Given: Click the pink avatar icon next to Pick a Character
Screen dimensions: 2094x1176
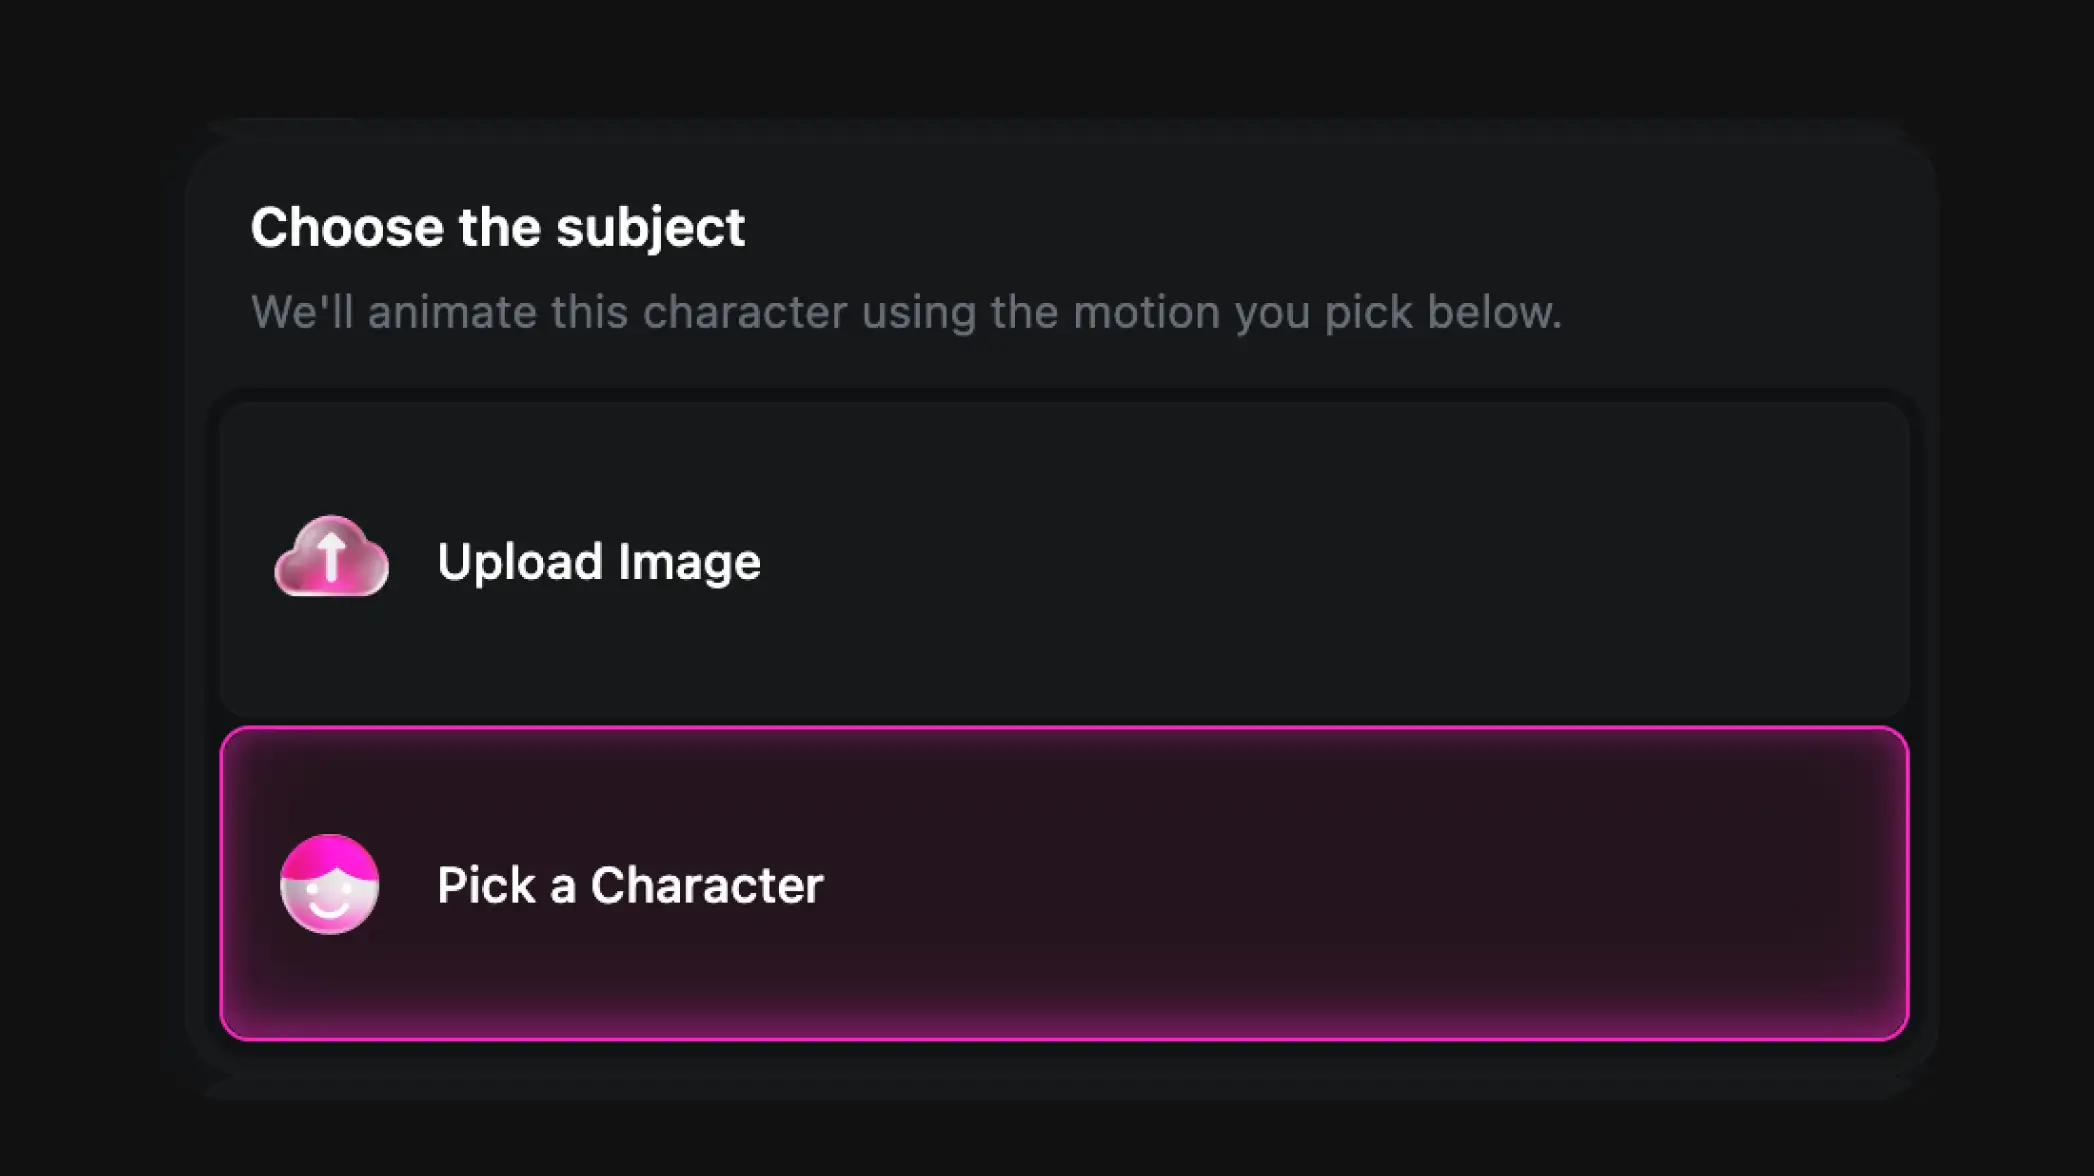Looking at the screenshot, I should (330, 886).
